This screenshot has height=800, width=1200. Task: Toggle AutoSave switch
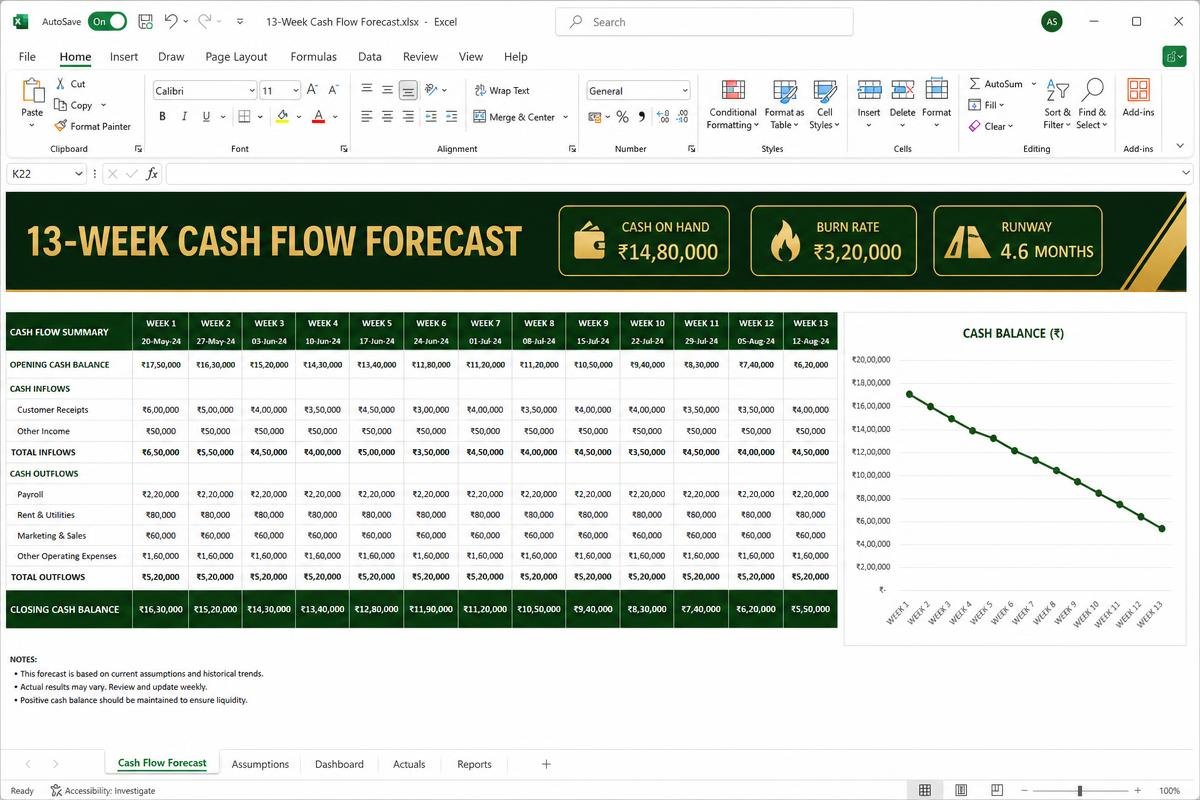pyautogui.click(x=107, y=21)
